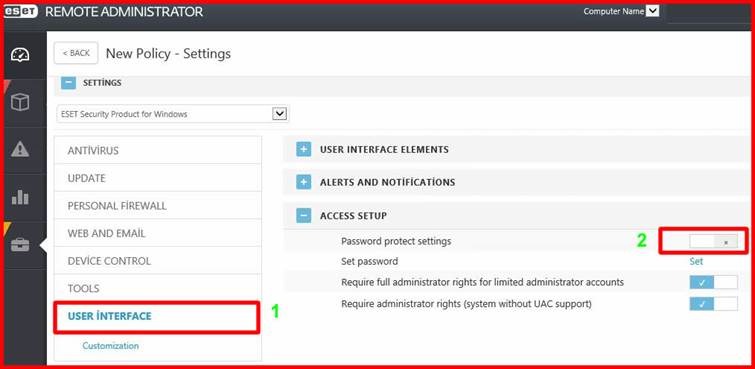Click the search field in top header
The image size is (755, 369).
(709, 13)
